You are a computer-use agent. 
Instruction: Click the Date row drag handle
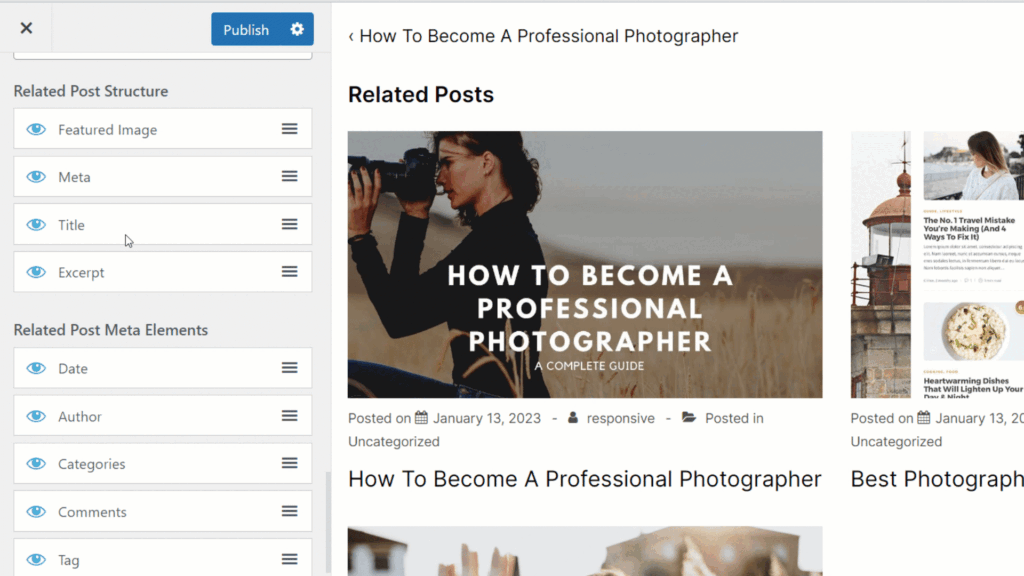pyautogui.click(x=289, y=368)
